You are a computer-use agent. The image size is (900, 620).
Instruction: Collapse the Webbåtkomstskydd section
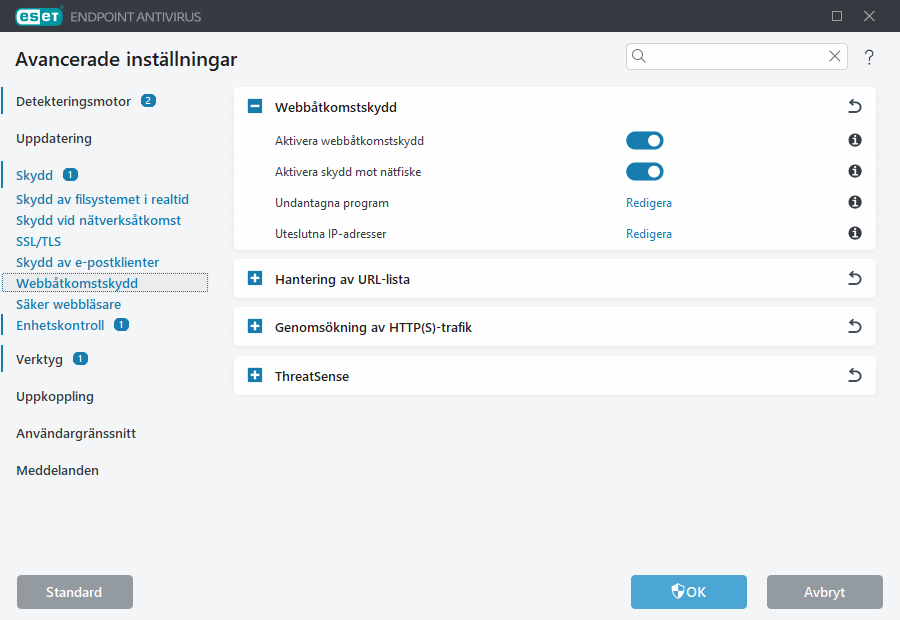[x=254, y=105]
